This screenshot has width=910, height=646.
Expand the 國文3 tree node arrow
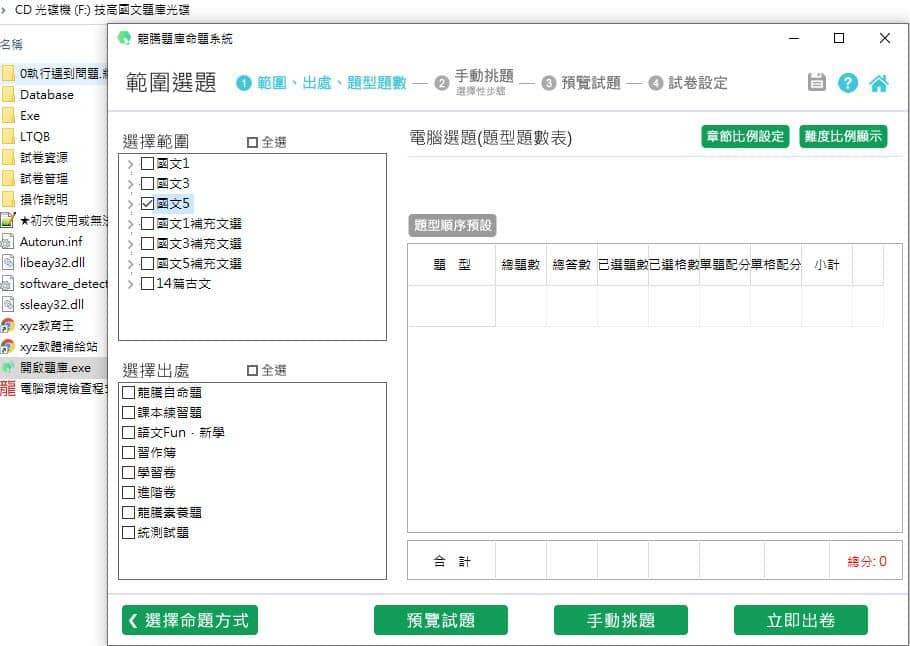coord(131,184)
